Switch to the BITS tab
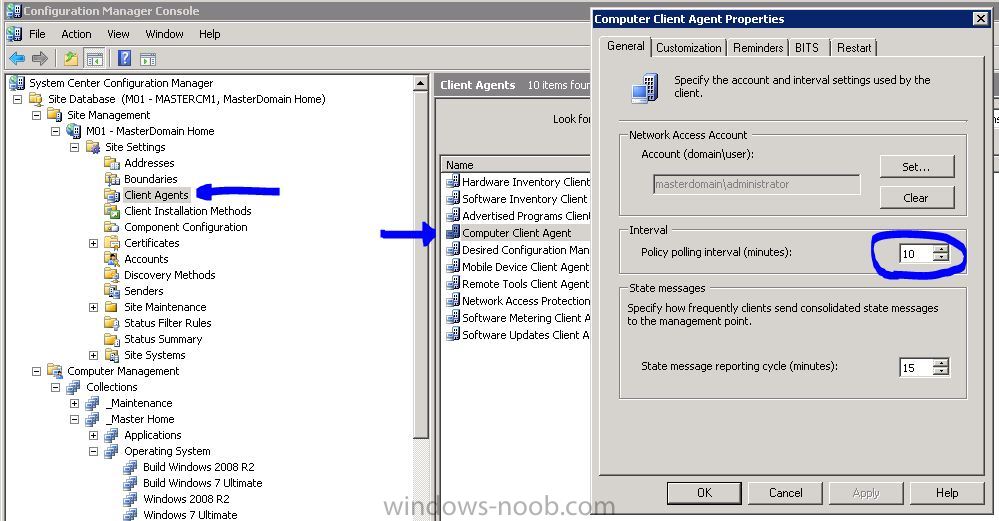Screen dimensions: 999x521 click(807, 48)
